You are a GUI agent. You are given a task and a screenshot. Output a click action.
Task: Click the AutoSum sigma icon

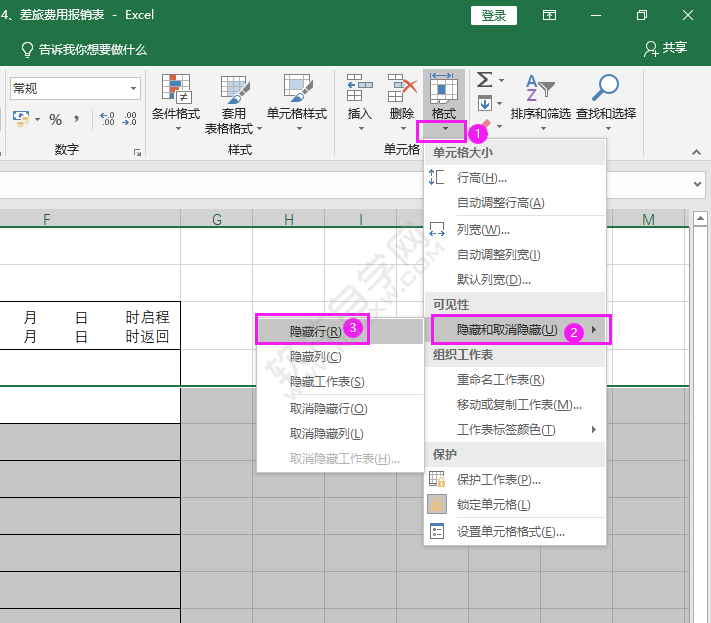[484, 80]
